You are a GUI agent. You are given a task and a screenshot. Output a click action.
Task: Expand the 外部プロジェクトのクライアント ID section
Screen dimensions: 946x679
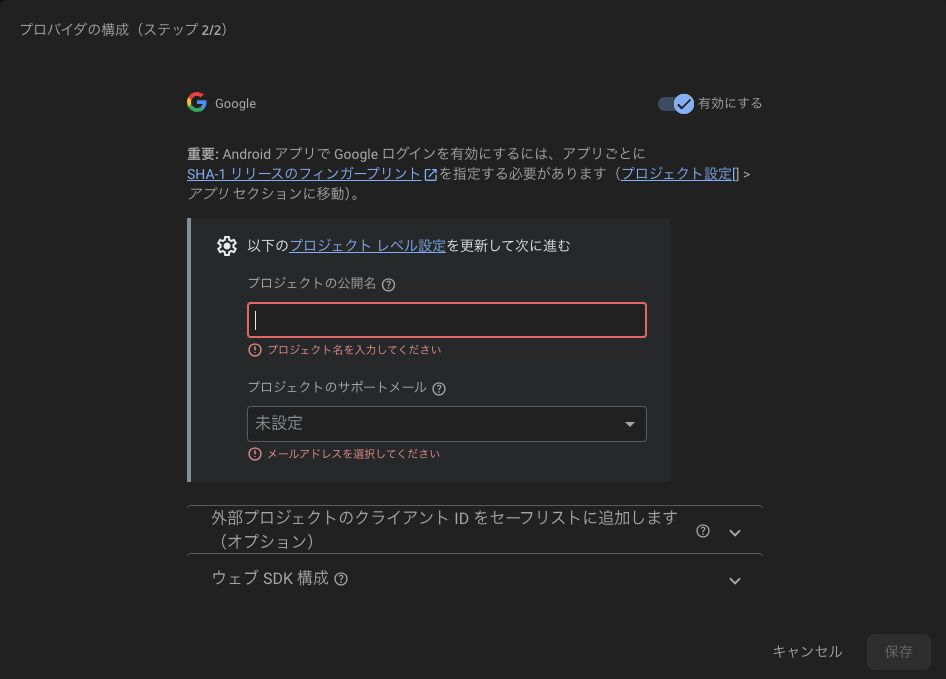coord(735,530)
